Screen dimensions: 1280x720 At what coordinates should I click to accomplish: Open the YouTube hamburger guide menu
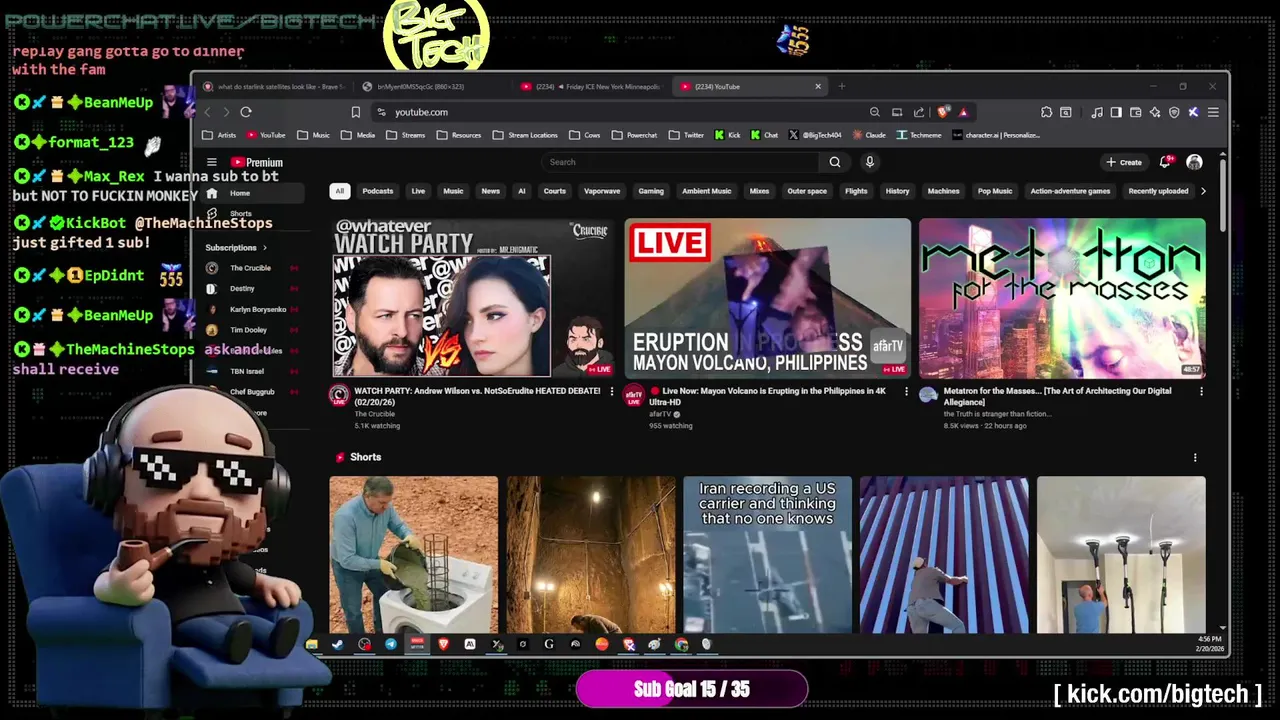pos(211,162)
